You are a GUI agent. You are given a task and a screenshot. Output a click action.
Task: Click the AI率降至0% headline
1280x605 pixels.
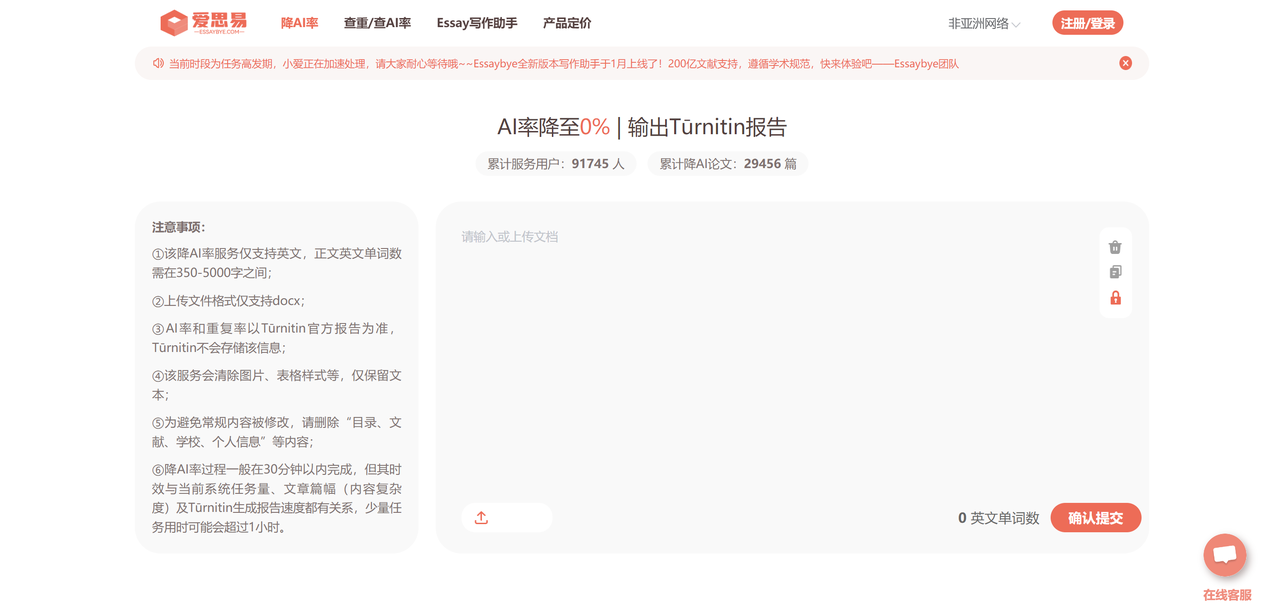pyautogui.click(x=642, y=126)
